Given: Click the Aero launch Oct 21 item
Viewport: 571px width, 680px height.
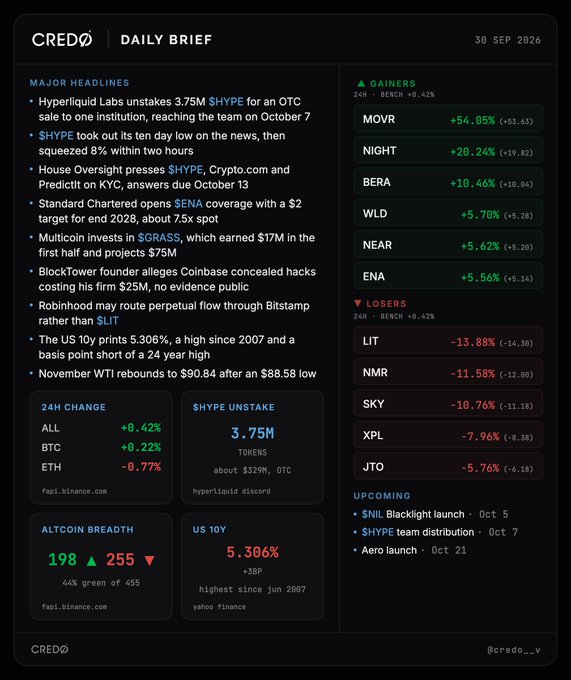Looking at the screenshot, I should tap(414, 550).
